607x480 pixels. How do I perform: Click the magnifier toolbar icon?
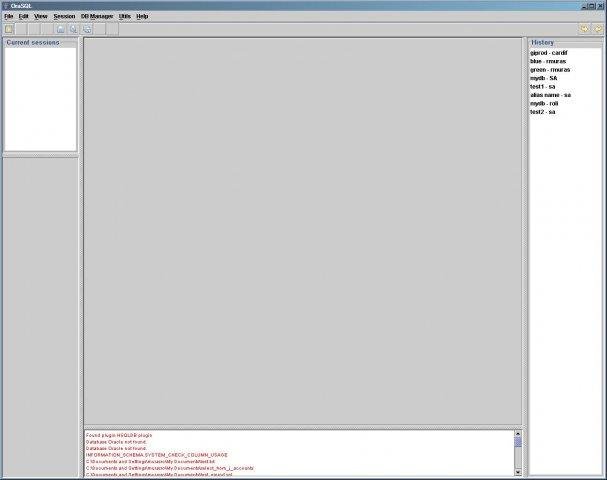[x=74, y=29]
